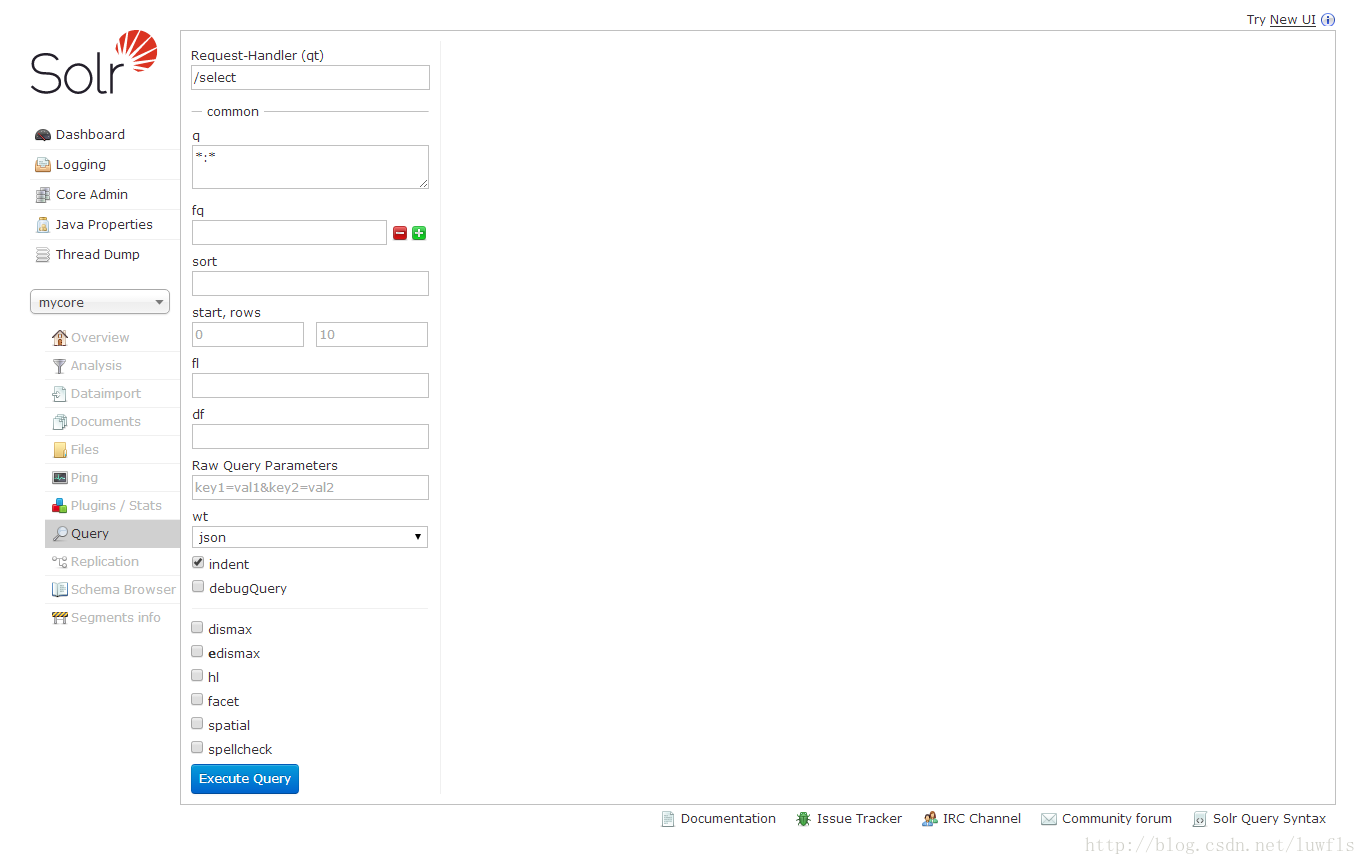
Task: Click the start value field showing 0
Action: click(x=248, y=335)
